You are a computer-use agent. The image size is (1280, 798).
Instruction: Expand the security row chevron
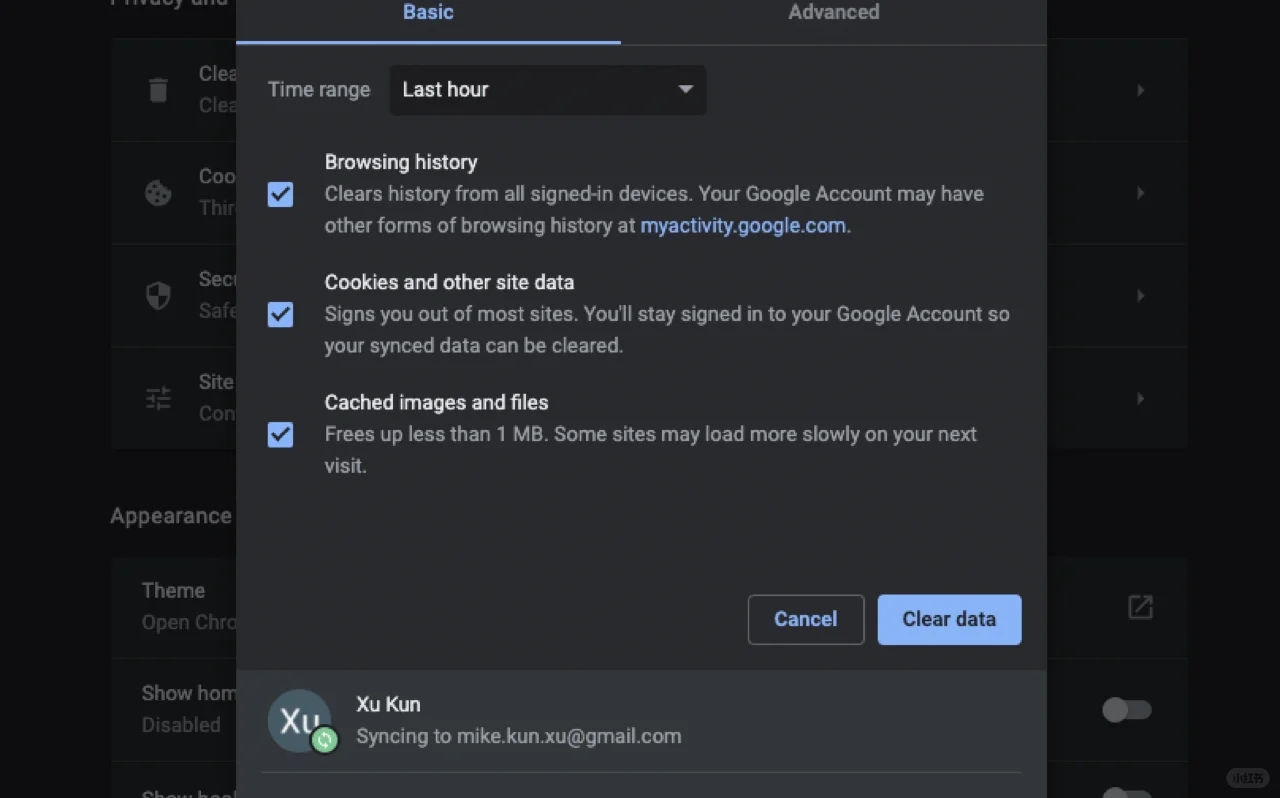tap(1140, 296)
